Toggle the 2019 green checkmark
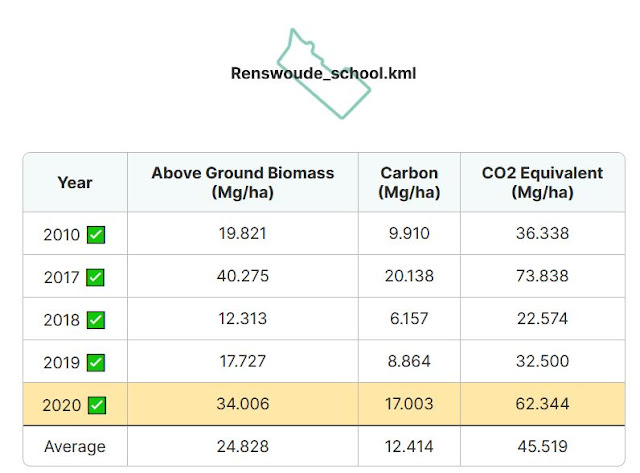 tap(96, 362)
